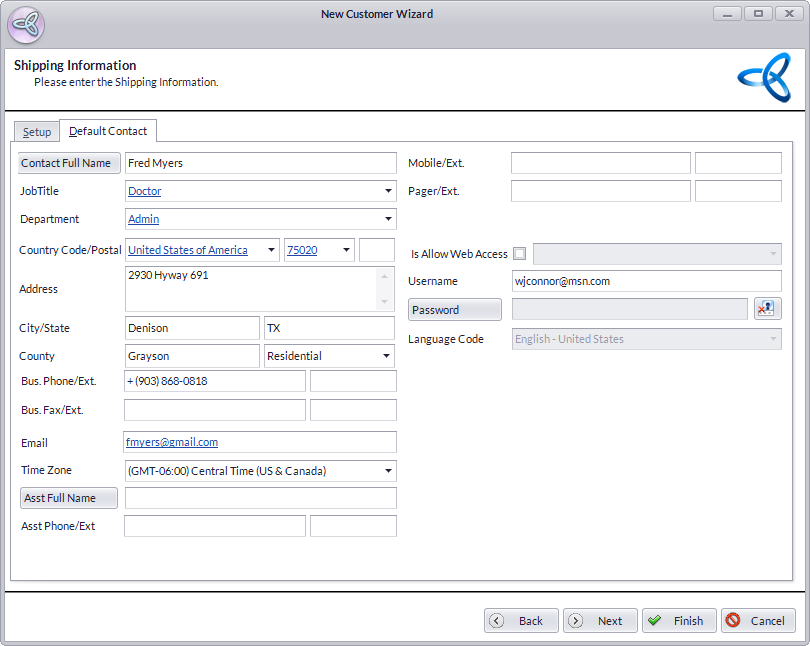Expand the Time Zone combo box
This screenshot has height=646, width=810.
point(387,471)
